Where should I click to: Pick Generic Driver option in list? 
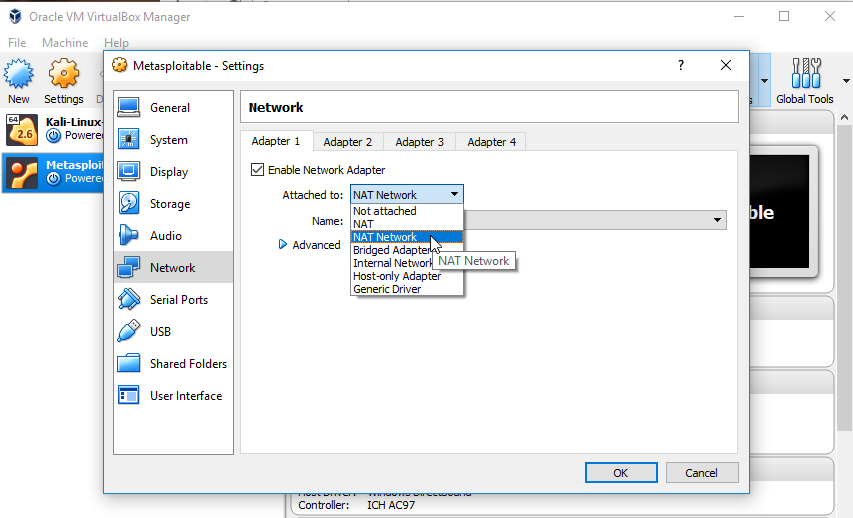coord(387,289)
